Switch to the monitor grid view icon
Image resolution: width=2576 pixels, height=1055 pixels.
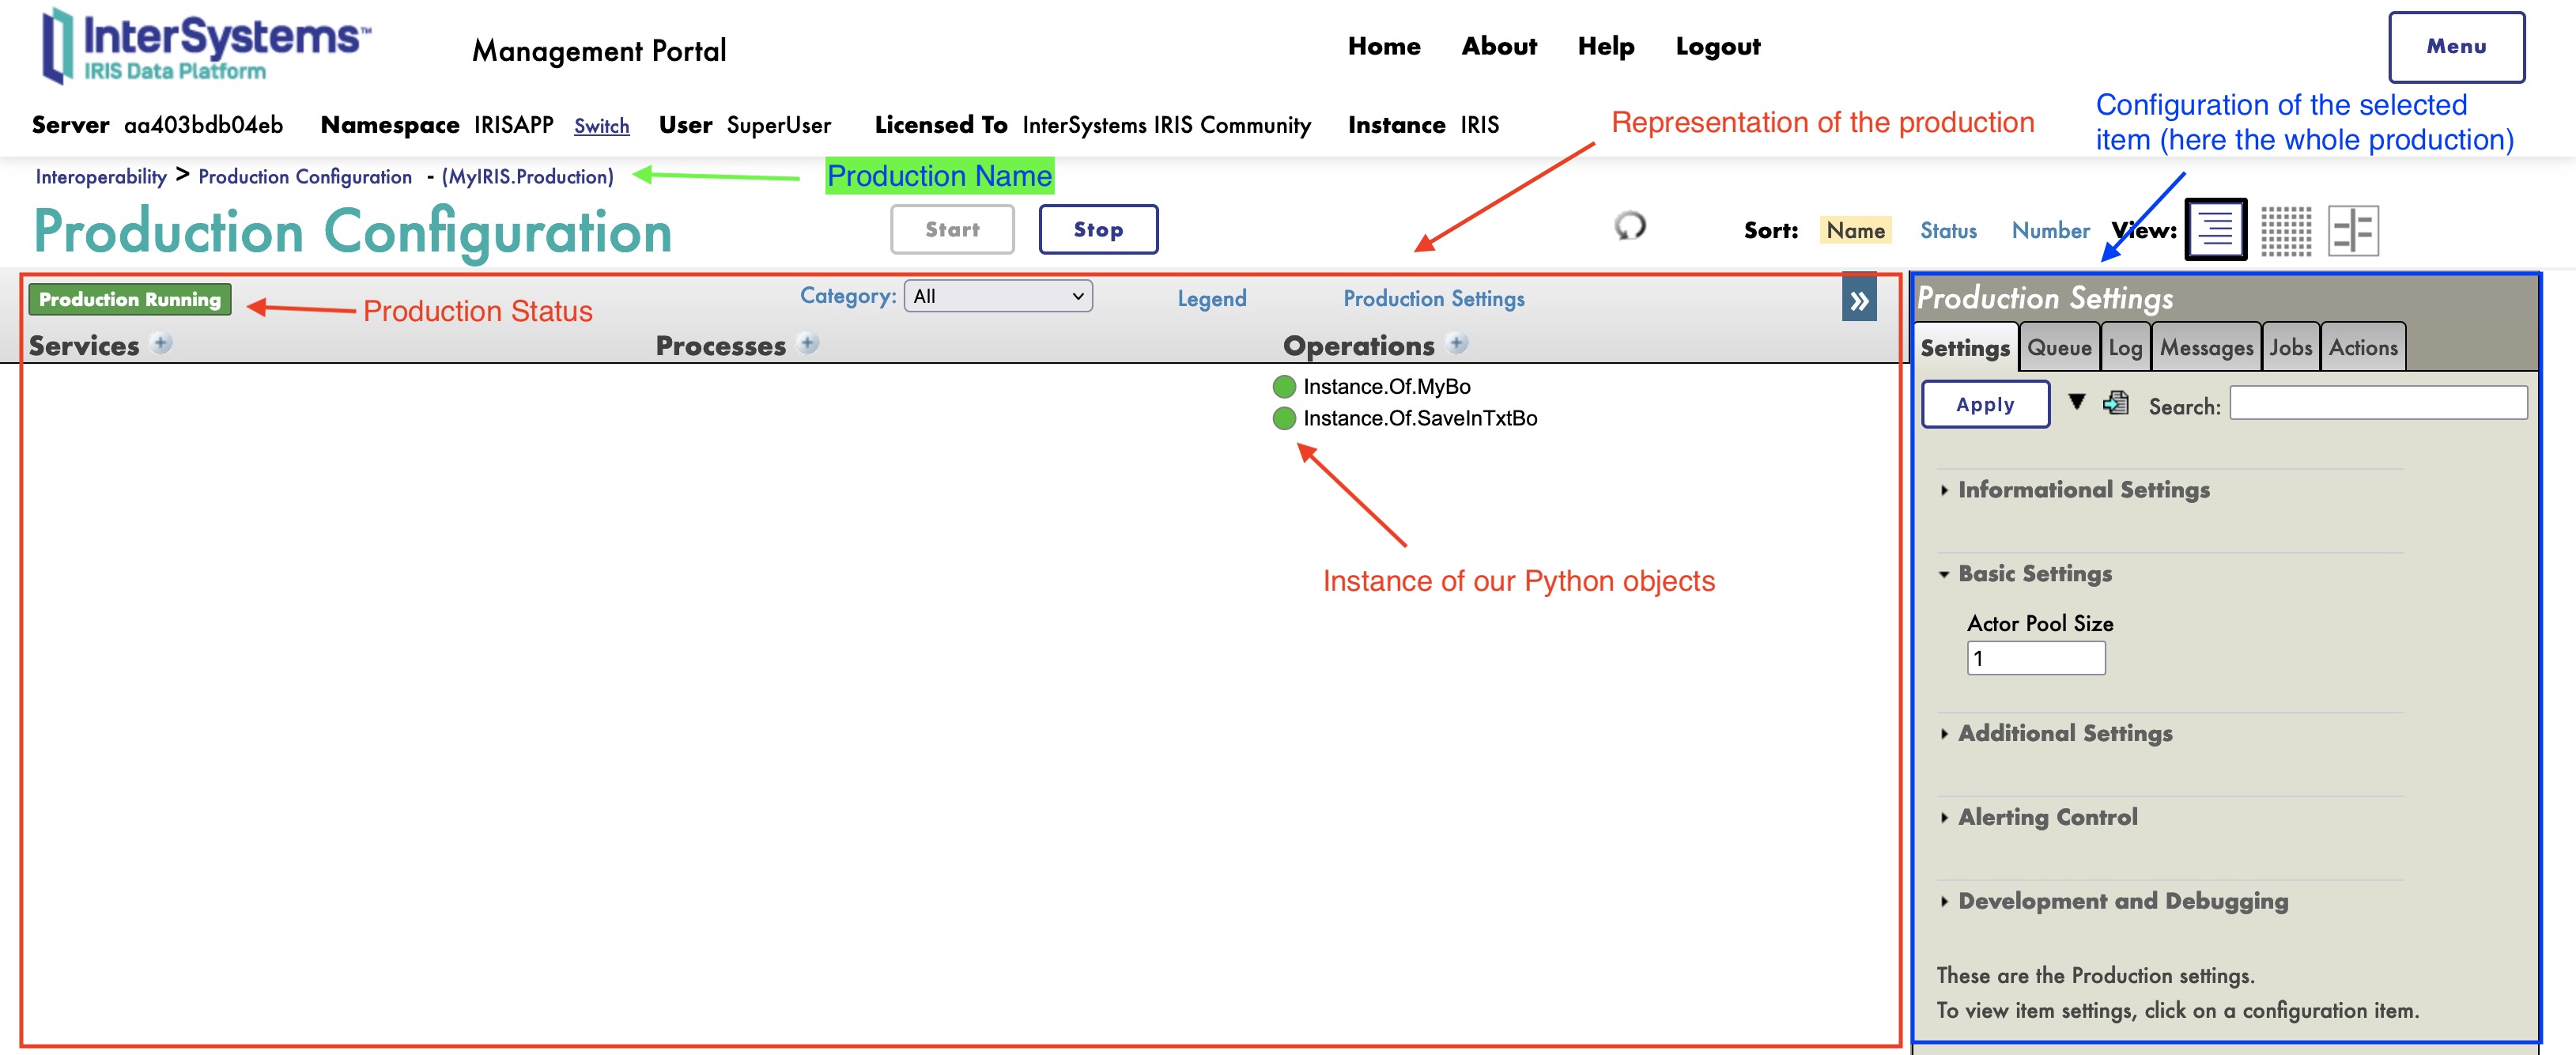pos(2285,230)
